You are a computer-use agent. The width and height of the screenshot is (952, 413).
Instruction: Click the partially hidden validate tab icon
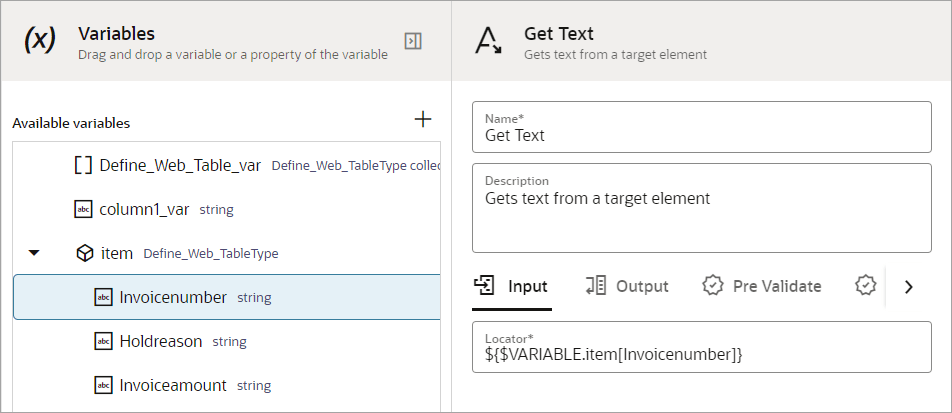[x=866, y=286]
